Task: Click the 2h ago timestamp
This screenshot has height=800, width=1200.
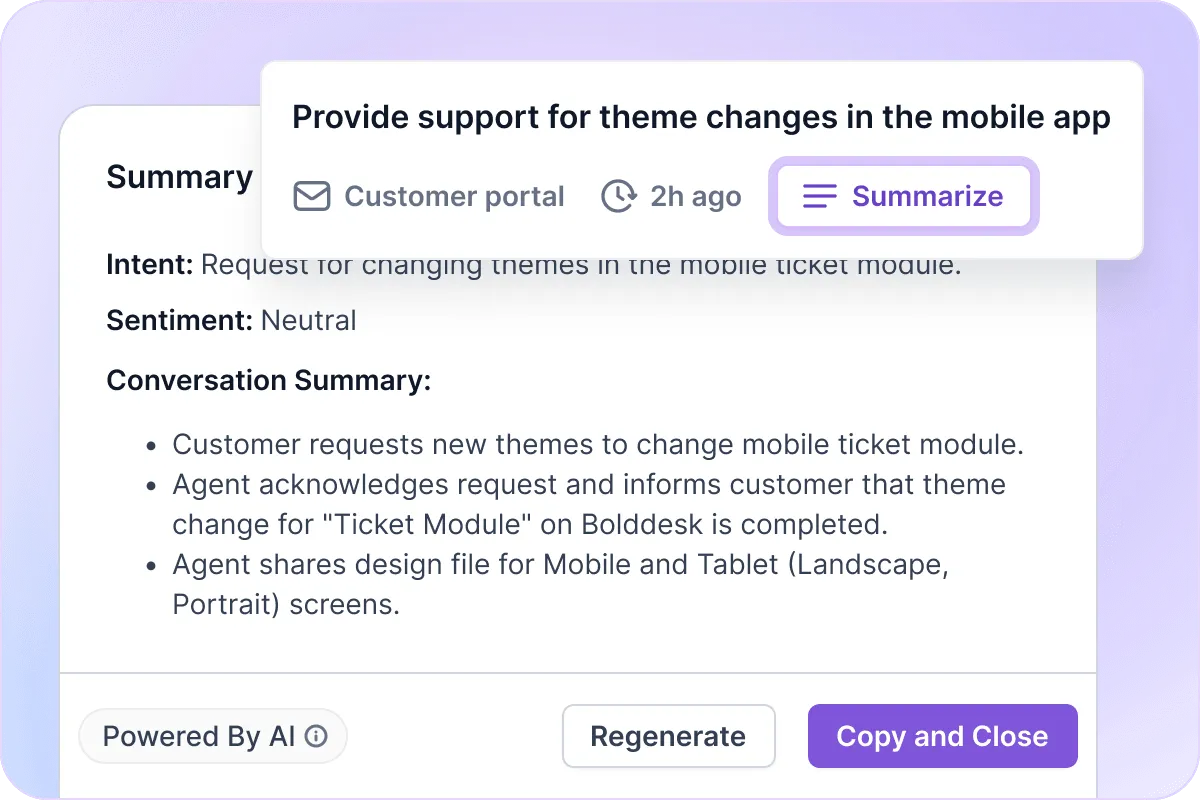Action: [695, 196]
